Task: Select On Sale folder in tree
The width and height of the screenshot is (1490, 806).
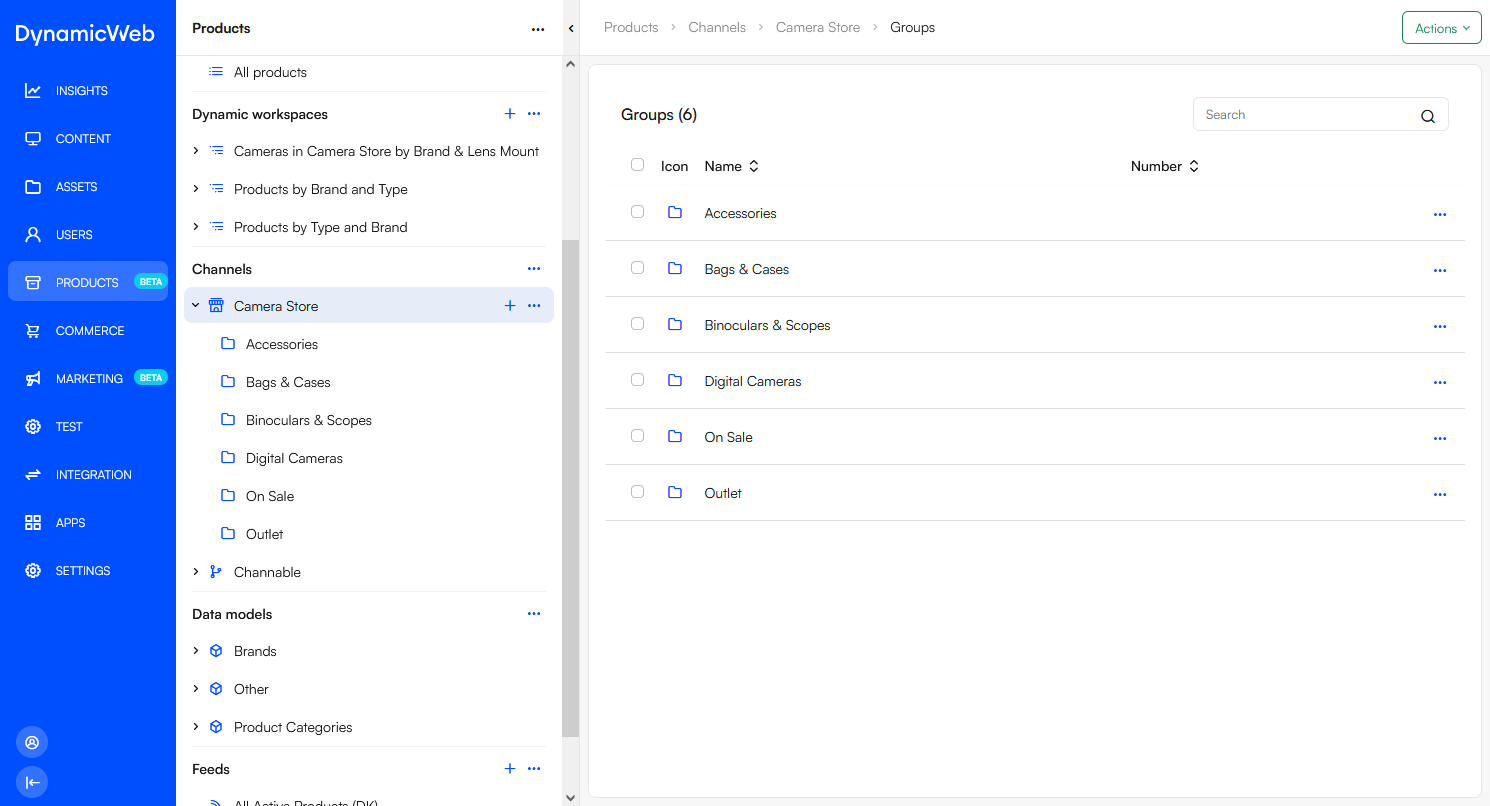Action: pos(270,496)
